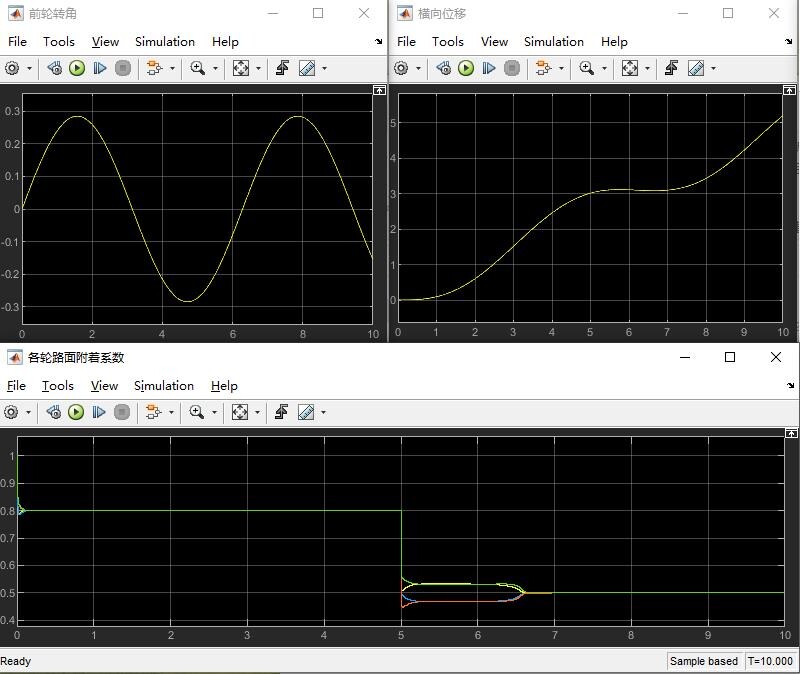Open Triggers icon in 前轮转角 scope
The width and height of the screenshot is (800, 674).
(282, 68)
